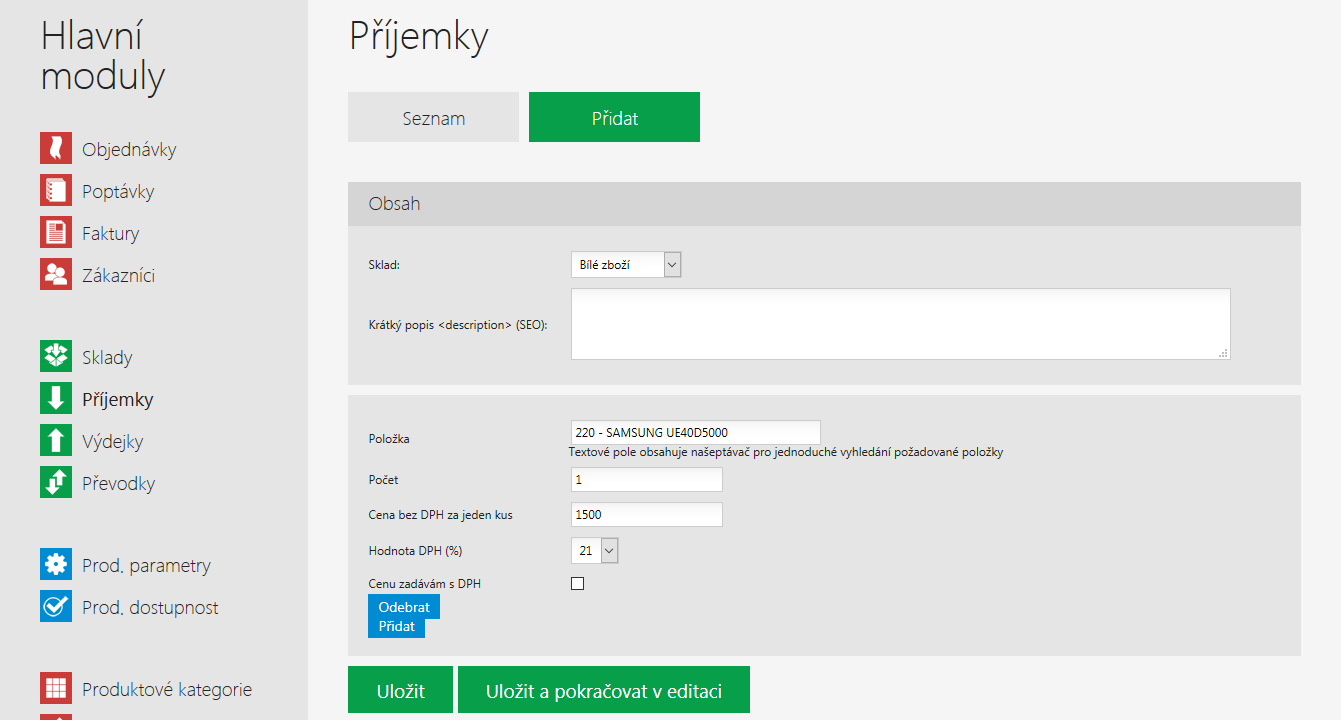
Task: Focus the Krátký popis description textarea
Action: 900,324
